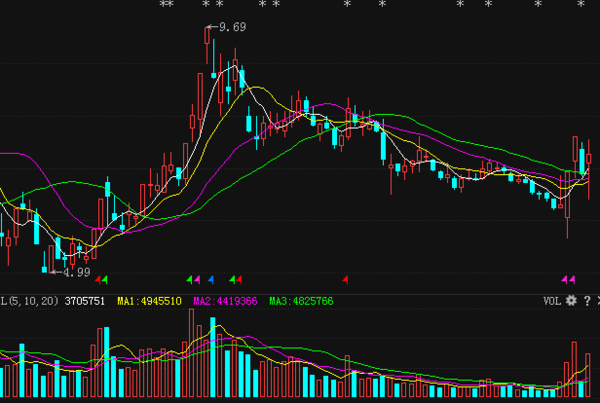Click the candlestick at the 9.69 peak
Screen dimensions: 600x403
click(207, 45)
